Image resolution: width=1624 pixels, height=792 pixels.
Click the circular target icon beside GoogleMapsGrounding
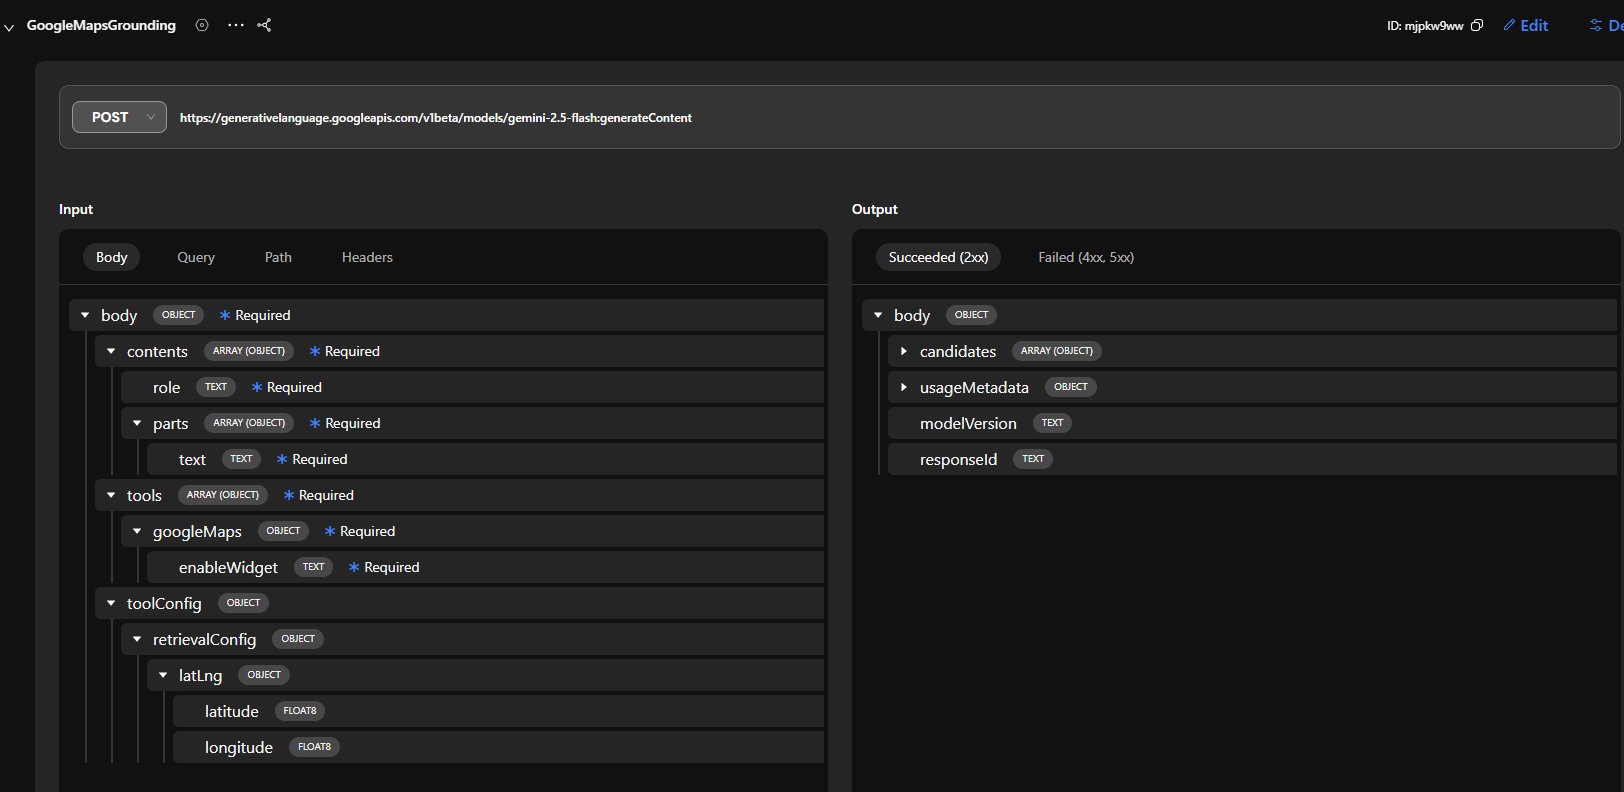(x=202, y=25)
